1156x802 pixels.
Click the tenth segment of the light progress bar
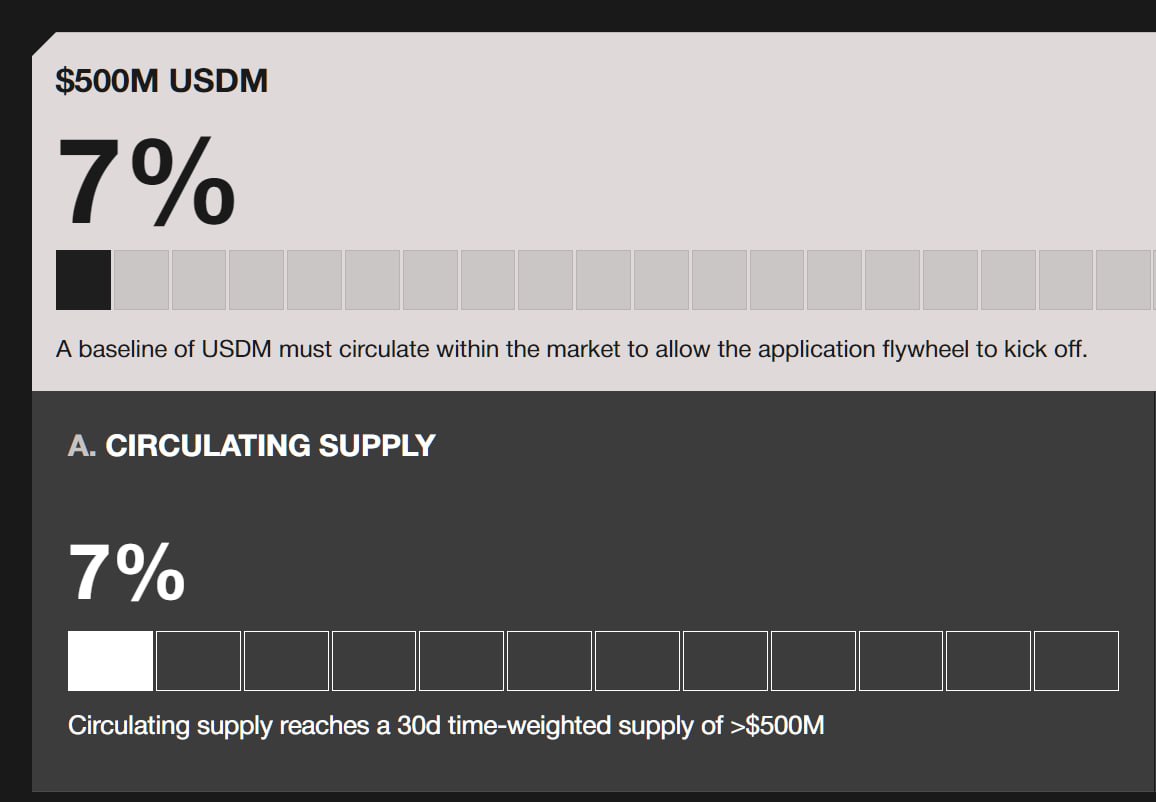coord(603,280)
